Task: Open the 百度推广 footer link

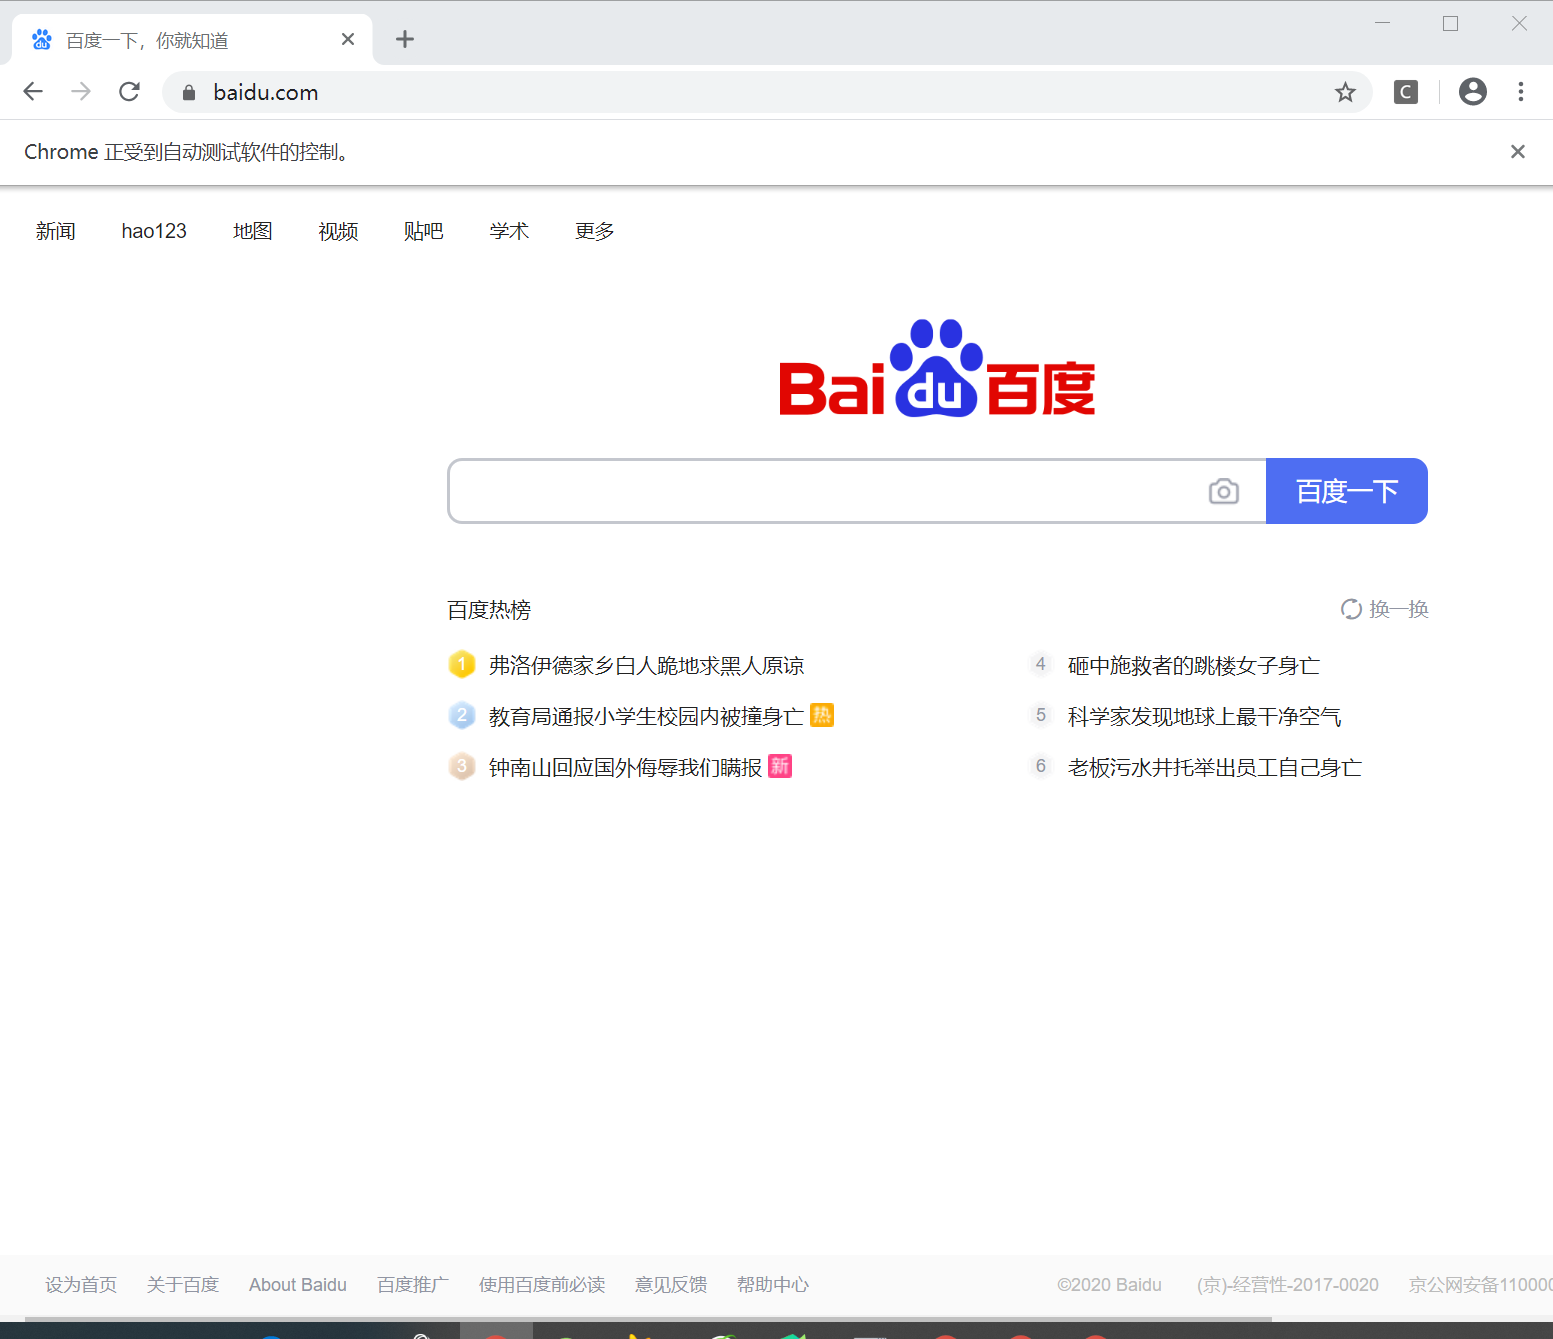Action: (413, 1285)
